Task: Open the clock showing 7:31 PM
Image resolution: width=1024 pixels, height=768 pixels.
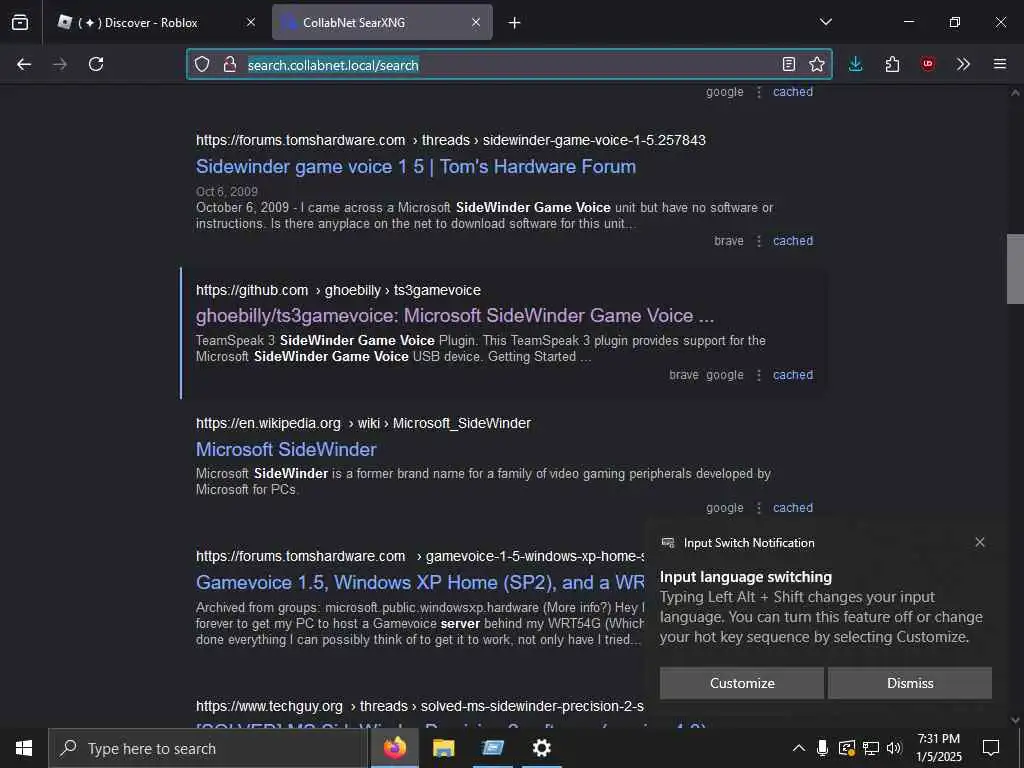Action: pos(938,748)
